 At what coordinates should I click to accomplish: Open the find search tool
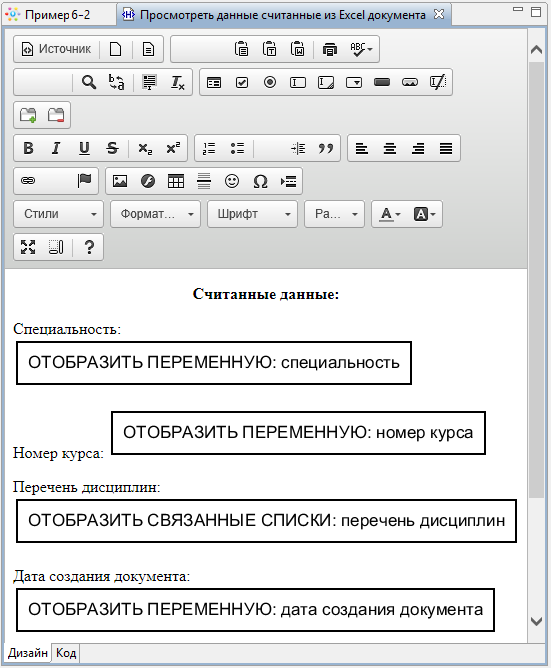pyautogui.click(x=89, y=82)
